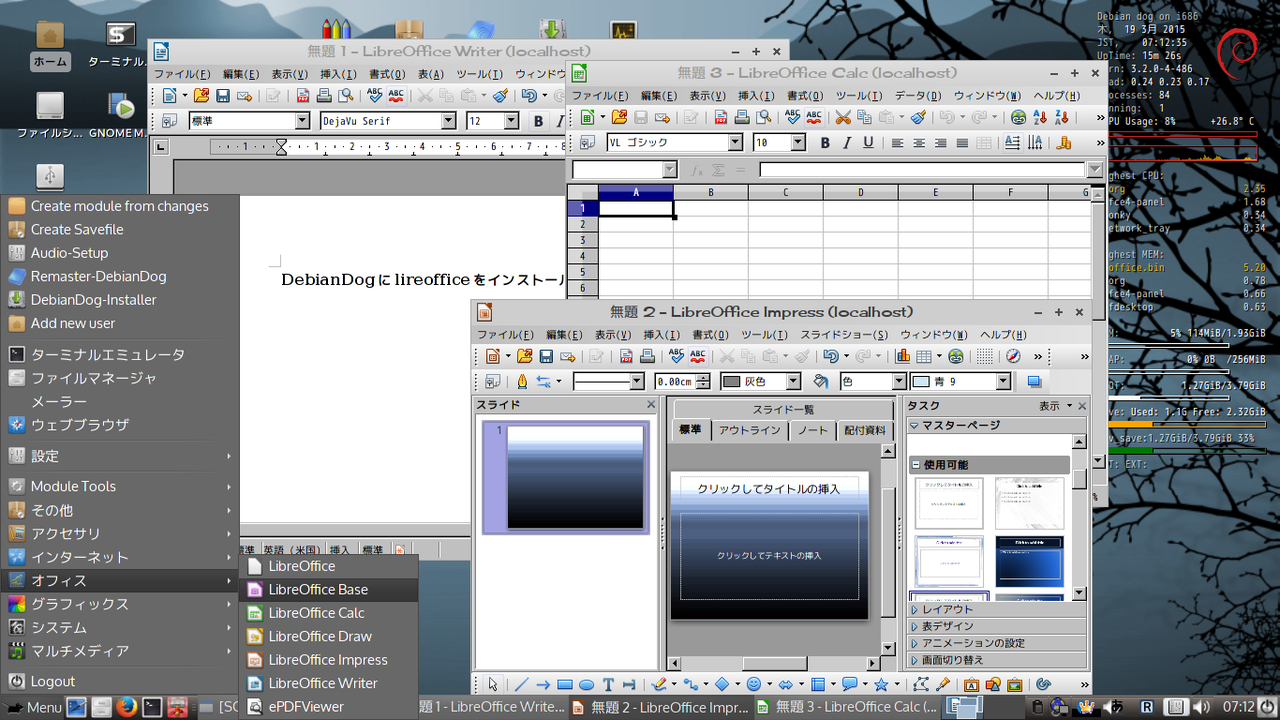The width and height of the screenshot is (1280, 720).
Task: Select the Text tool in drawing toolbar
Action: pos(608,685)
